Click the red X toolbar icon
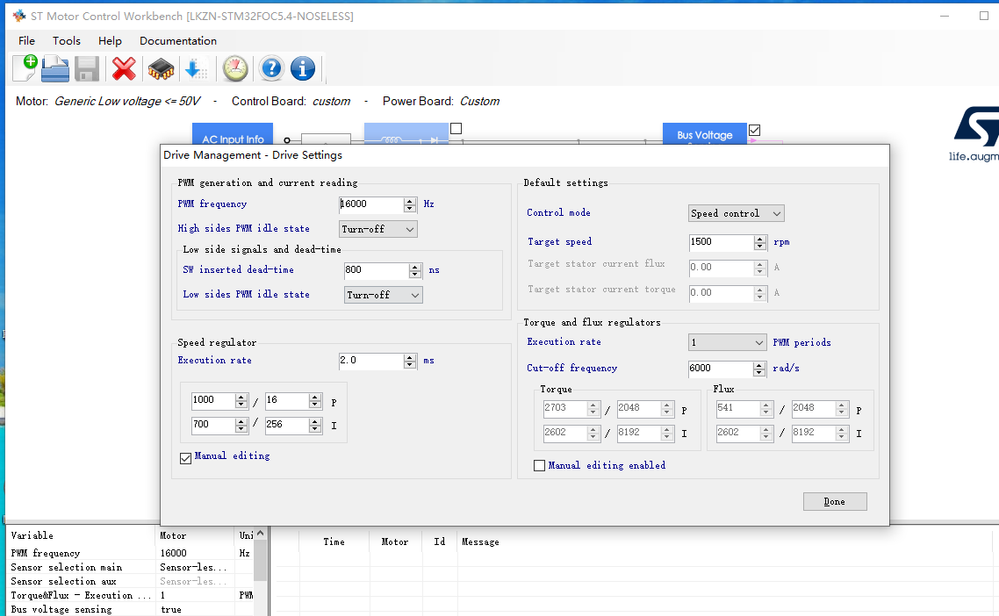The height and width of the screenshot is (616, 999). 124,68
